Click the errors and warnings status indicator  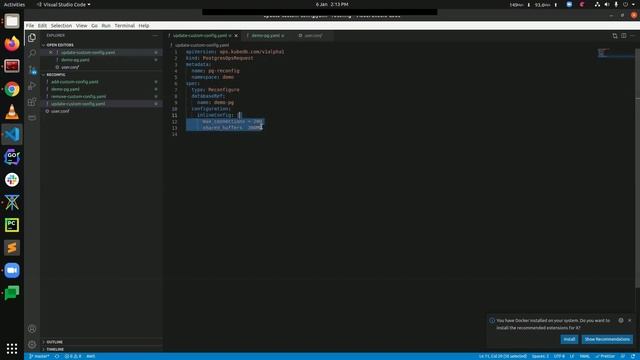[73, 356]
